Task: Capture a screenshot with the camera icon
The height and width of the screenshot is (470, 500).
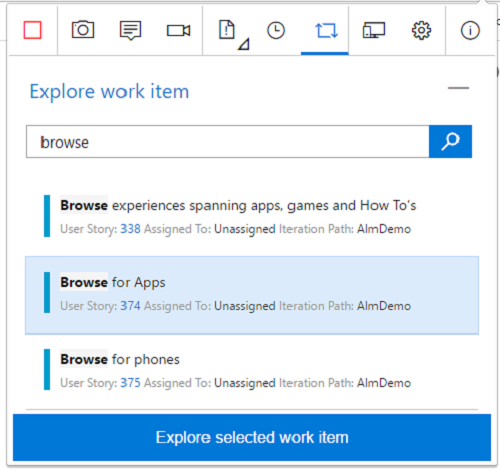Action: [x=83, y=30]
